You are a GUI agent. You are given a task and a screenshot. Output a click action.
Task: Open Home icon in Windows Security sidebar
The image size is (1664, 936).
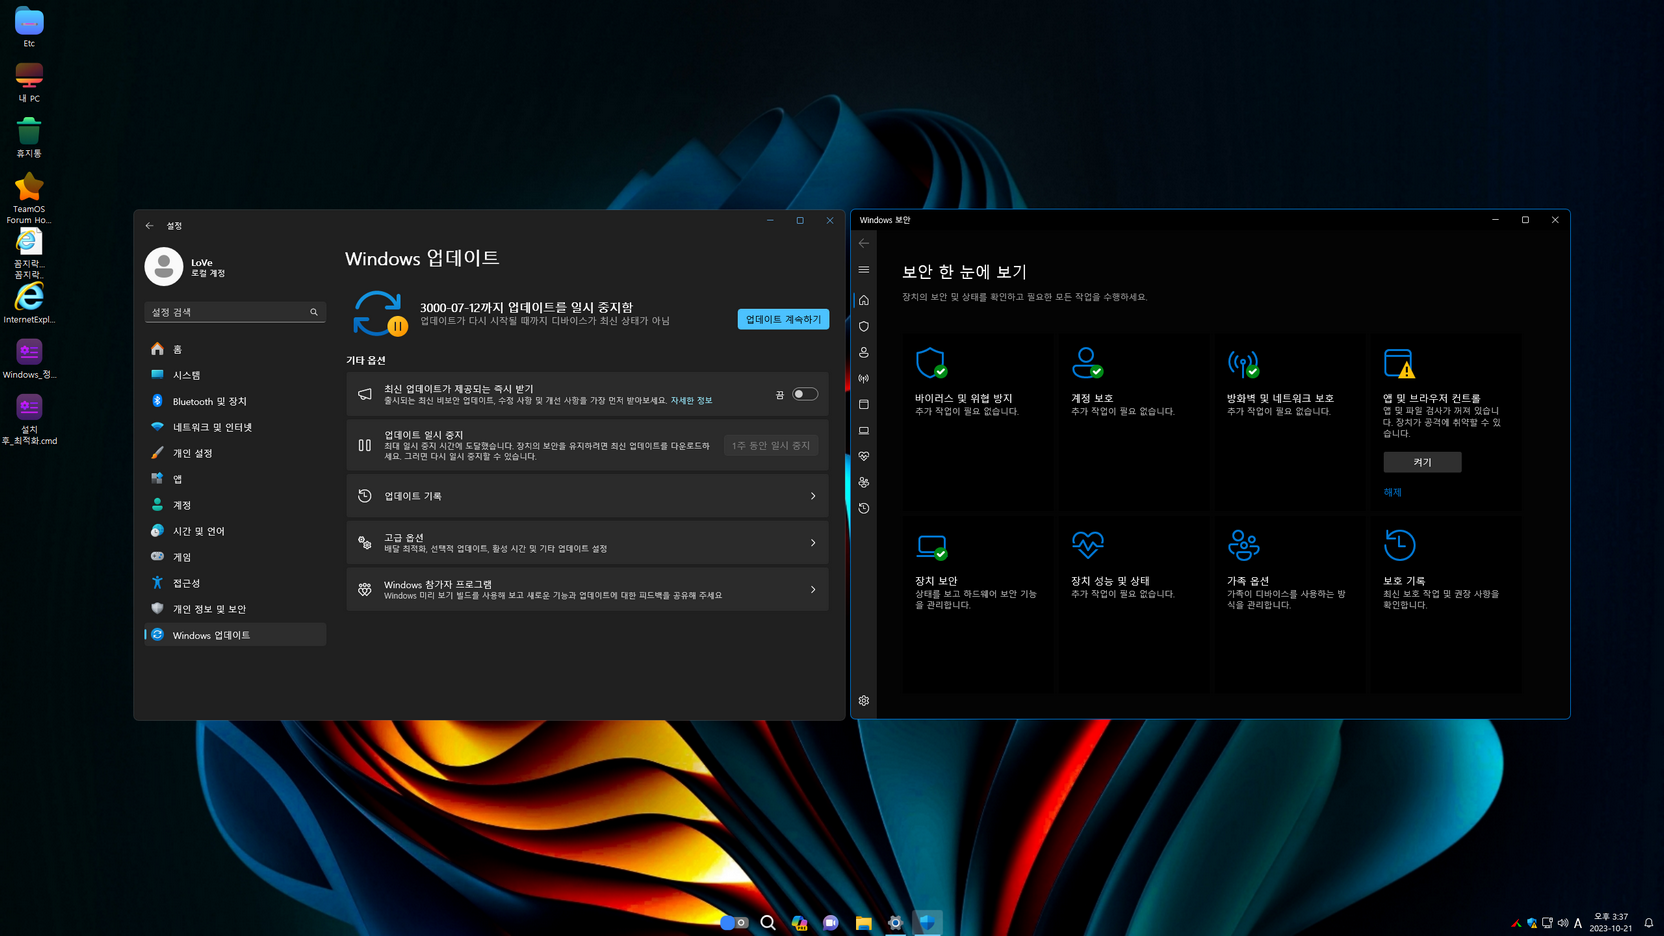point(864,300)
